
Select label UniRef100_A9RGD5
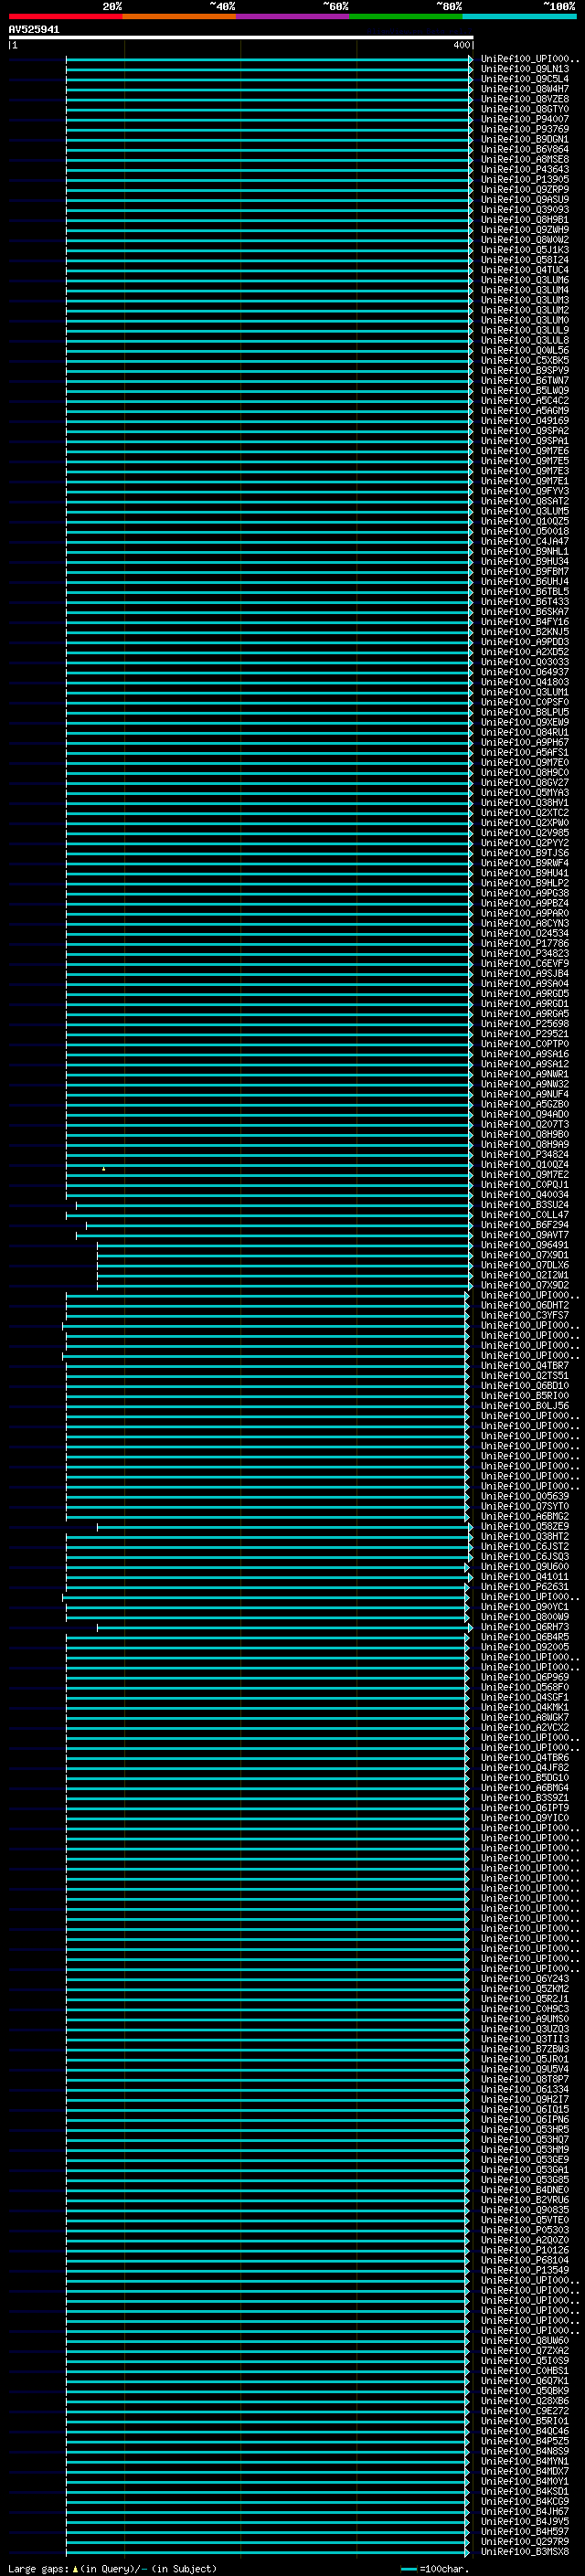[525, 993]
